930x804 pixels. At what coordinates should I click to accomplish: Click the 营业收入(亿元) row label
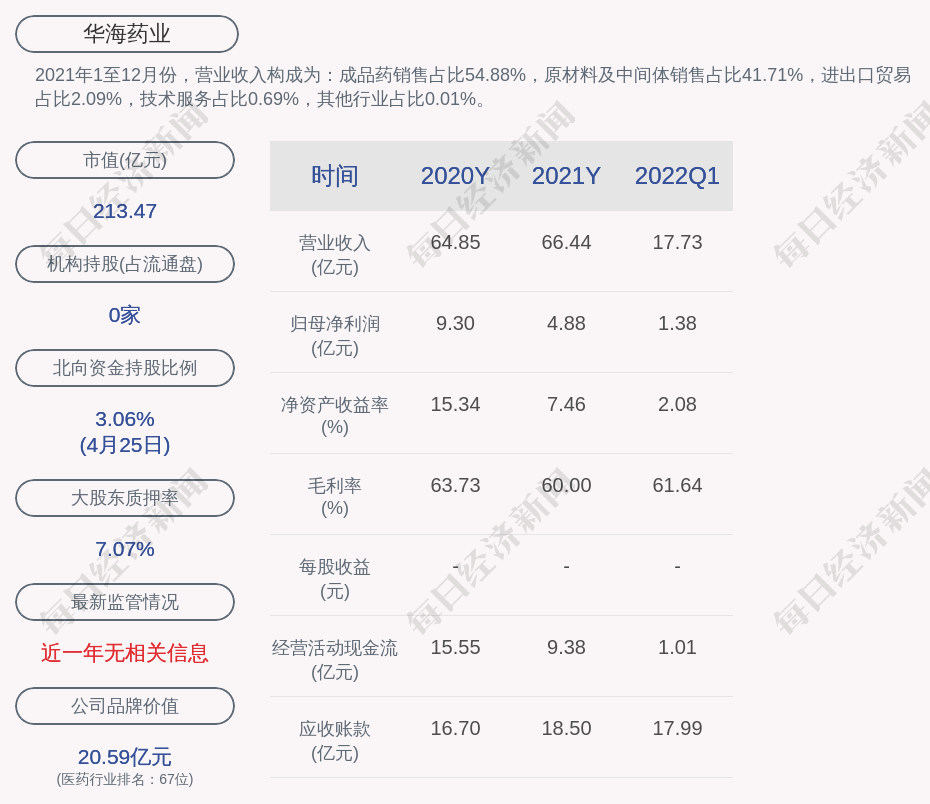coord(335,255)
